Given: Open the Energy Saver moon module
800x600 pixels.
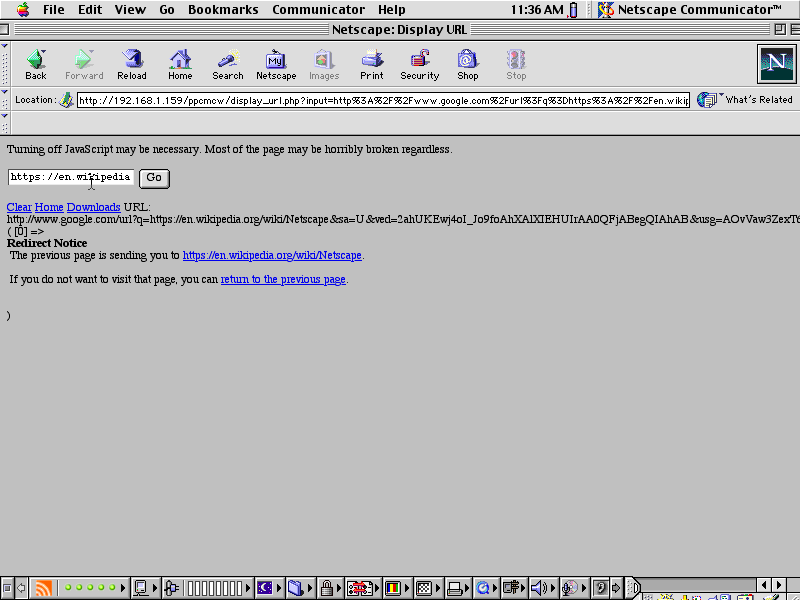Looking at the screenshot, I should (x=269, y=588).
